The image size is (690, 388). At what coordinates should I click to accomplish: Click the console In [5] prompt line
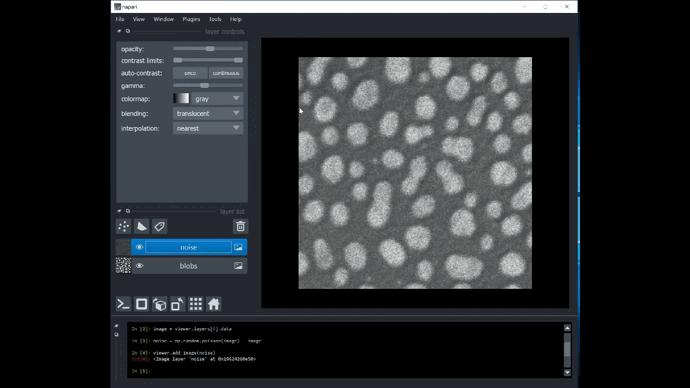(141, 371)
